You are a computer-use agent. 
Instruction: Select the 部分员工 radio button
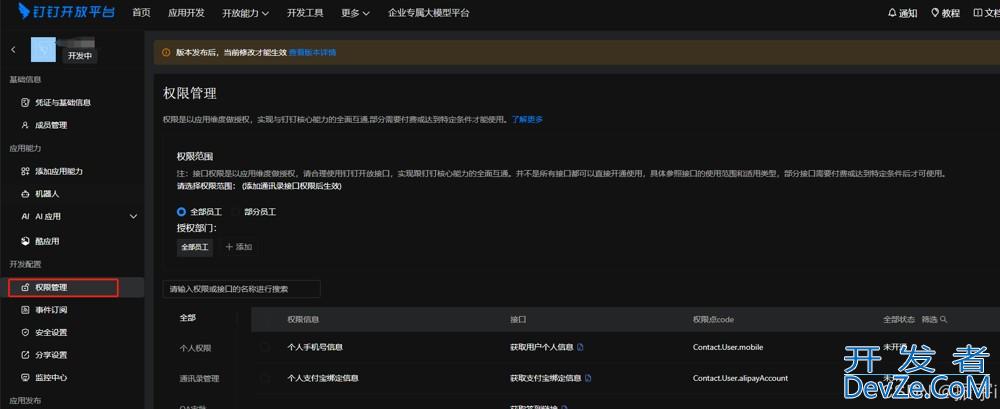pyautogui.click(x=235, y=211)
